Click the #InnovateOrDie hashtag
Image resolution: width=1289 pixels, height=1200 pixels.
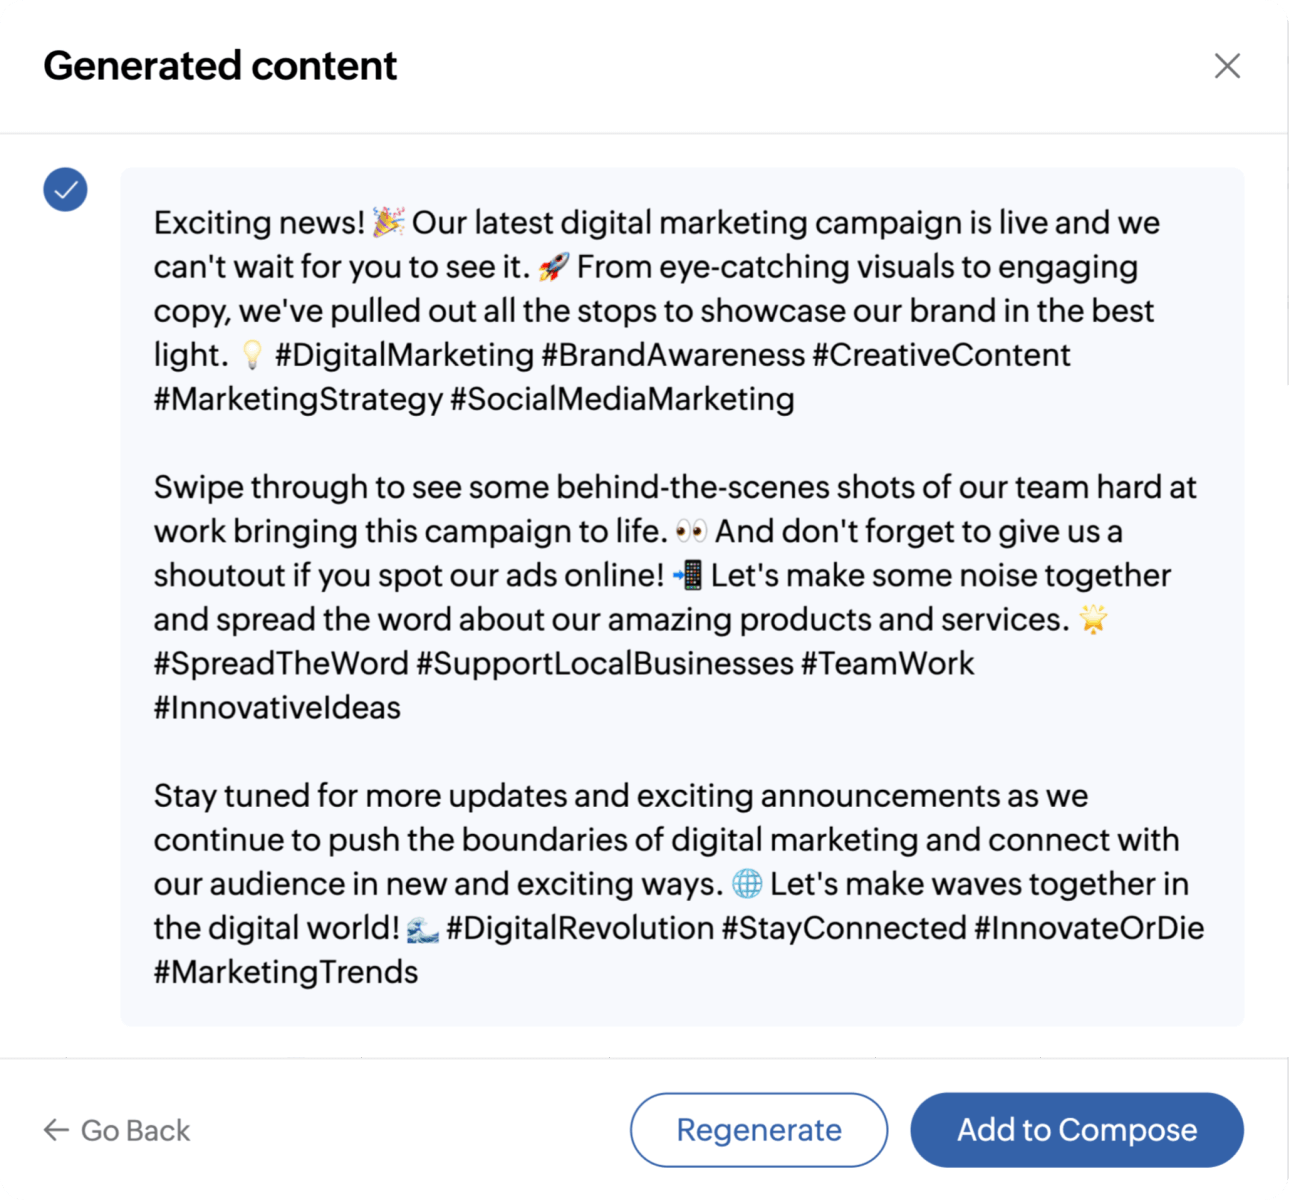coord(1089,928)
